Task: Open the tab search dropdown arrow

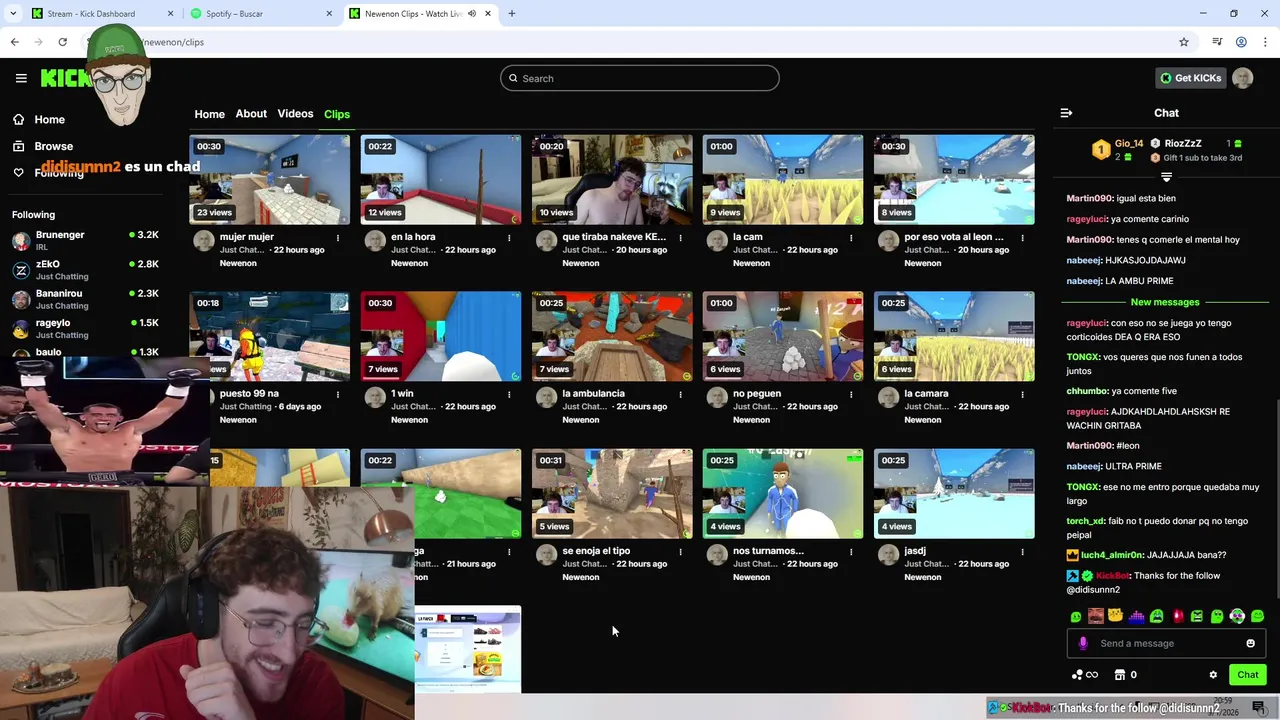Action: 13,14
